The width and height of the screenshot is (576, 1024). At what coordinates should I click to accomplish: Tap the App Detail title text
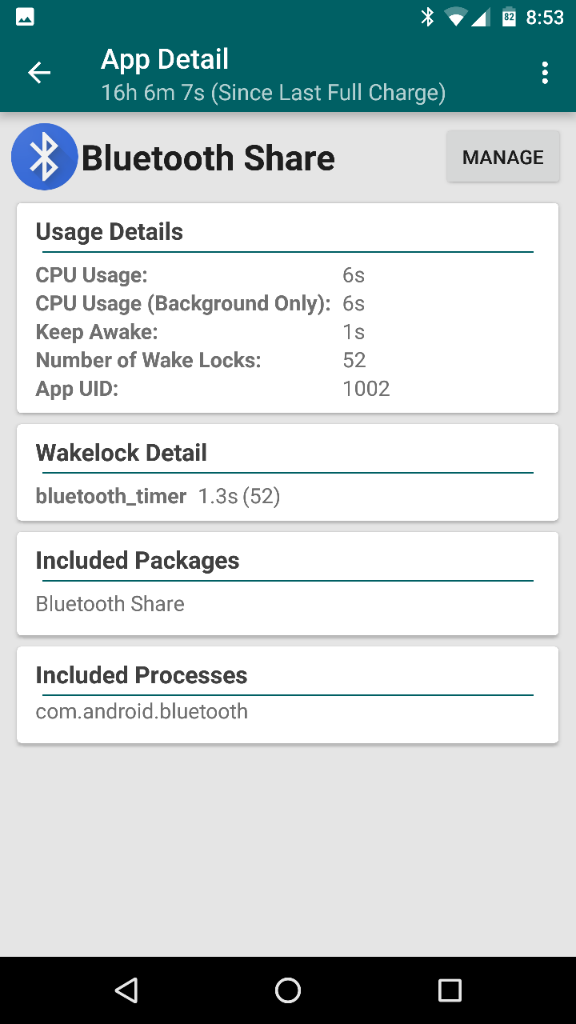coord(165,60)
